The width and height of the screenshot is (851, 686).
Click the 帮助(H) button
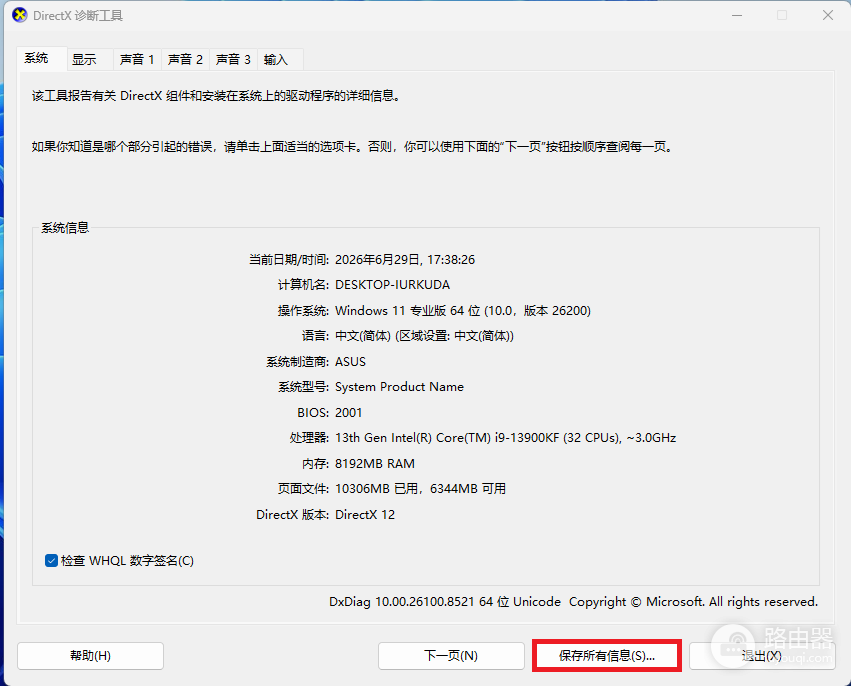point(90,656)
